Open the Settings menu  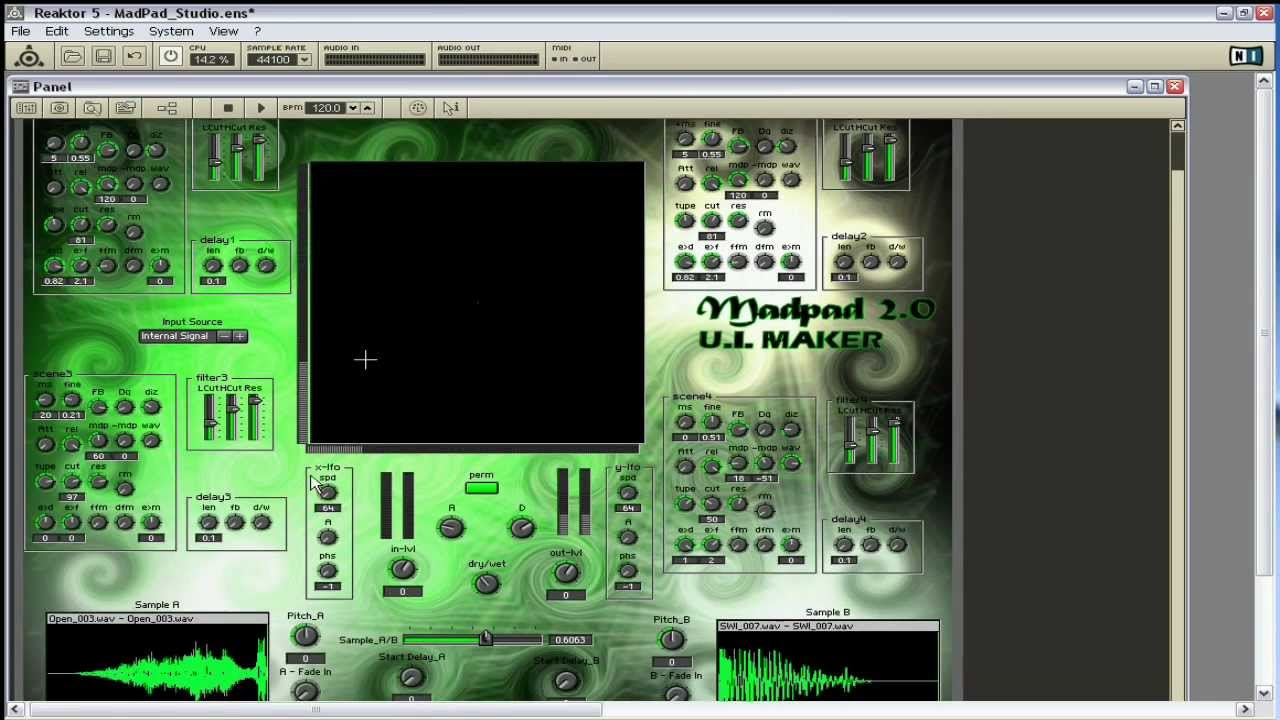tap(108, 31)
